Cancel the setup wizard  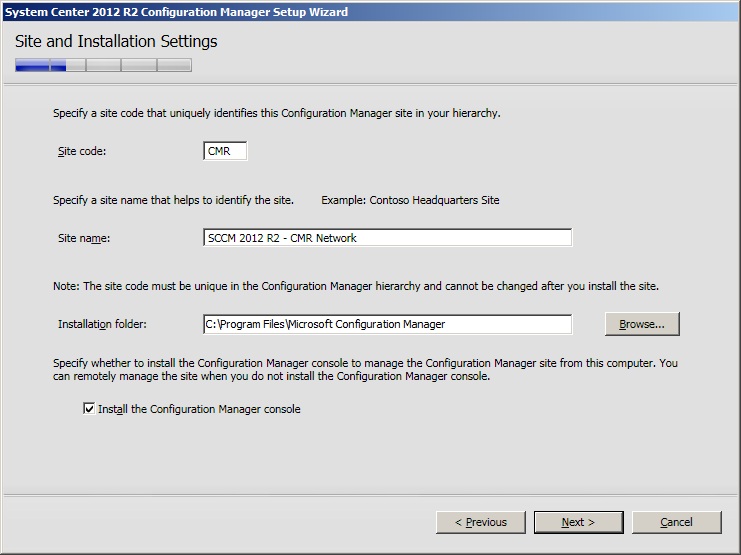(676, 522)
